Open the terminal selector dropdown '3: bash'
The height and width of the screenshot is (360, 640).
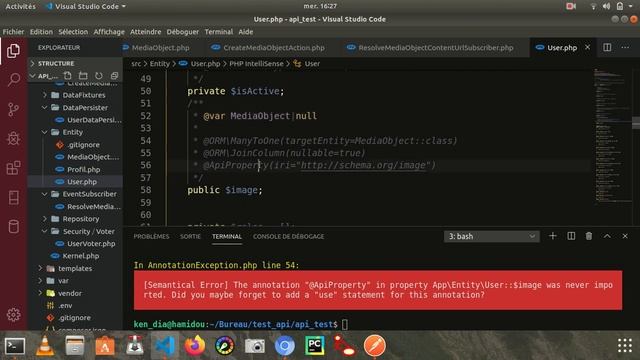[491, 236]
